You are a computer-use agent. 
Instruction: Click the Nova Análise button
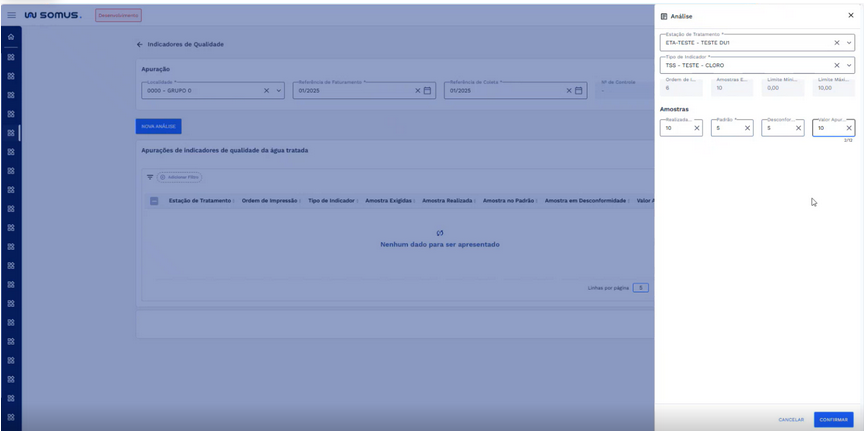pyautogui.click(x=158, y=127)
